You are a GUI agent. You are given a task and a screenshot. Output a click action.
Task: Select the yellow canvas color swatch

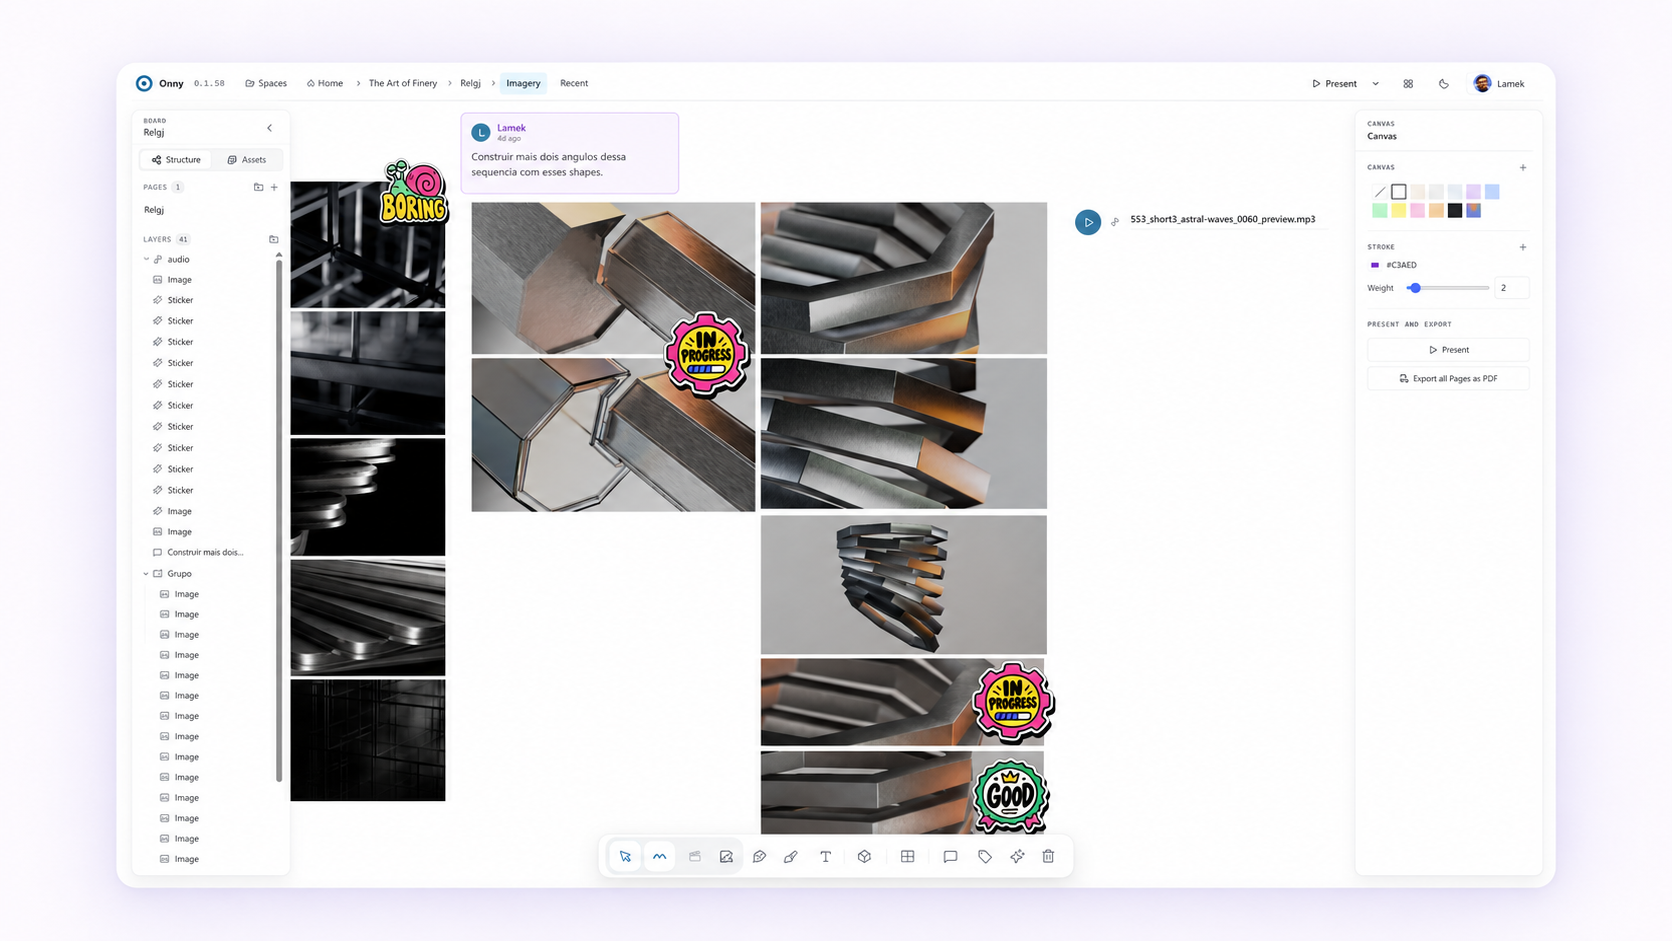coord(1399,211)
